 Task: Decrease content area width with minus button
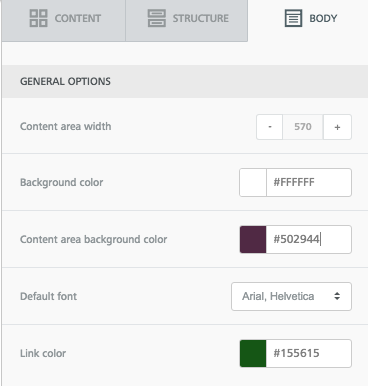(269, 127)
